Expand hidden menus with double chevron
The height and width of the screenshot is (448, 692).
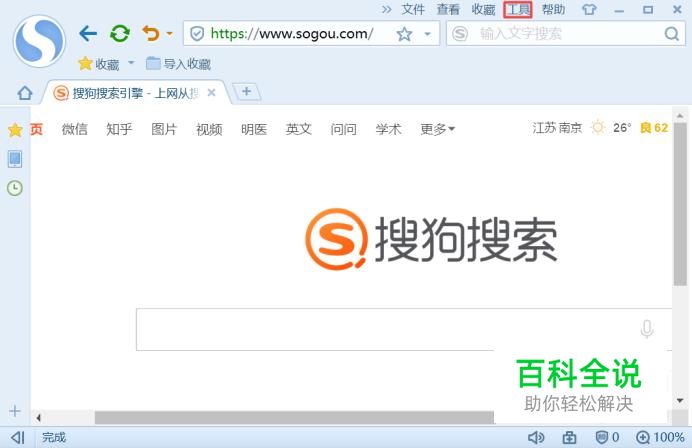387,9
